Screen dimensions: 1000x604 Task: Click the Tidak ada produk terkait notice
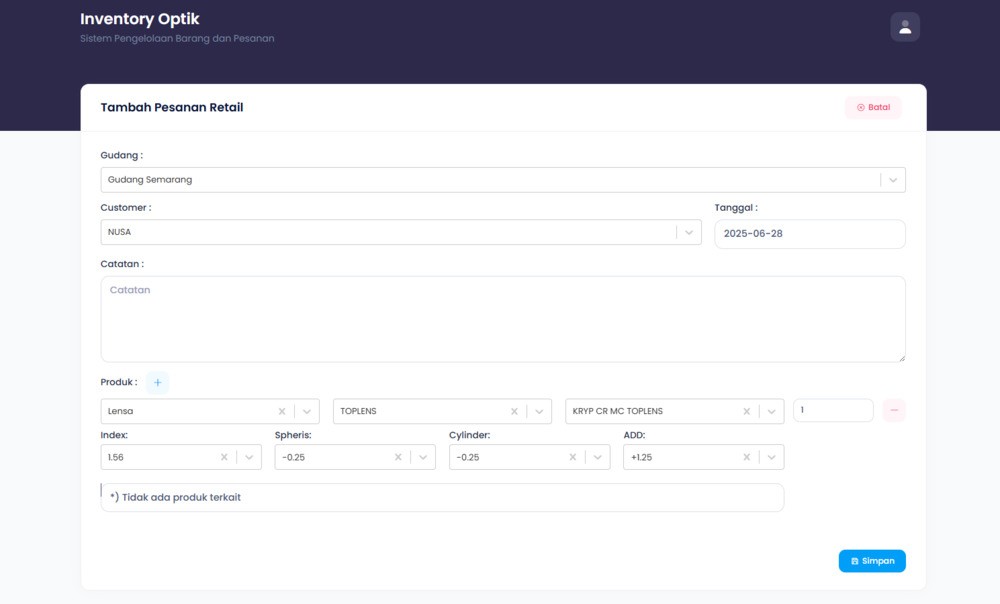[x=442, y=497]
